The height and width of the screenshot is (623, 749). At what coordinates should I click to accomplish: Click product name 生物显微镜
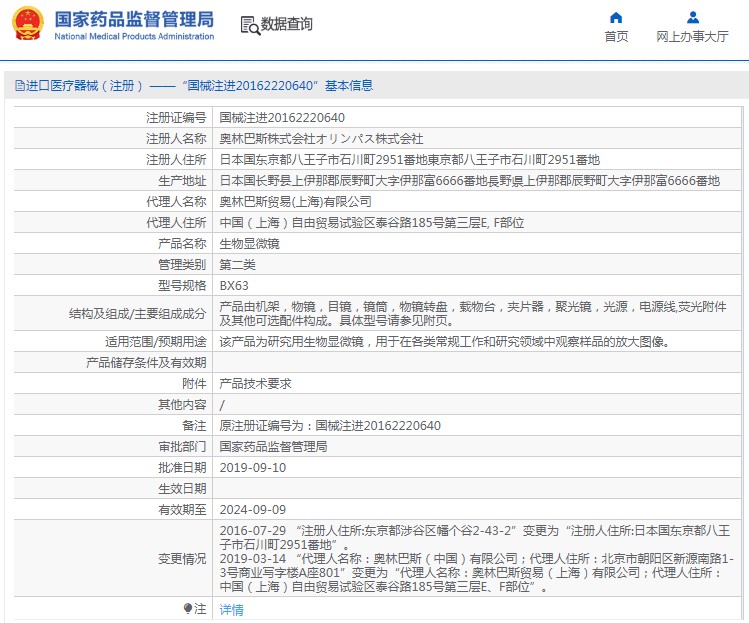(x=249, y=244)
